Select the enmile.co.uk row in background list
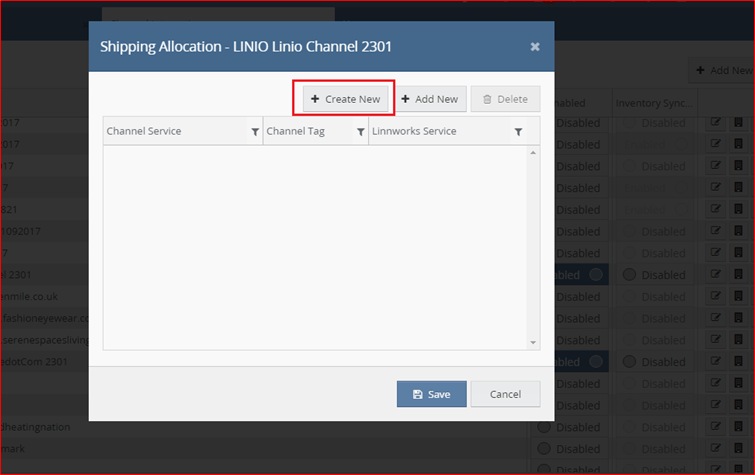Screen dimensions: 755x475 pyautogui.click(x=44, y=296)
